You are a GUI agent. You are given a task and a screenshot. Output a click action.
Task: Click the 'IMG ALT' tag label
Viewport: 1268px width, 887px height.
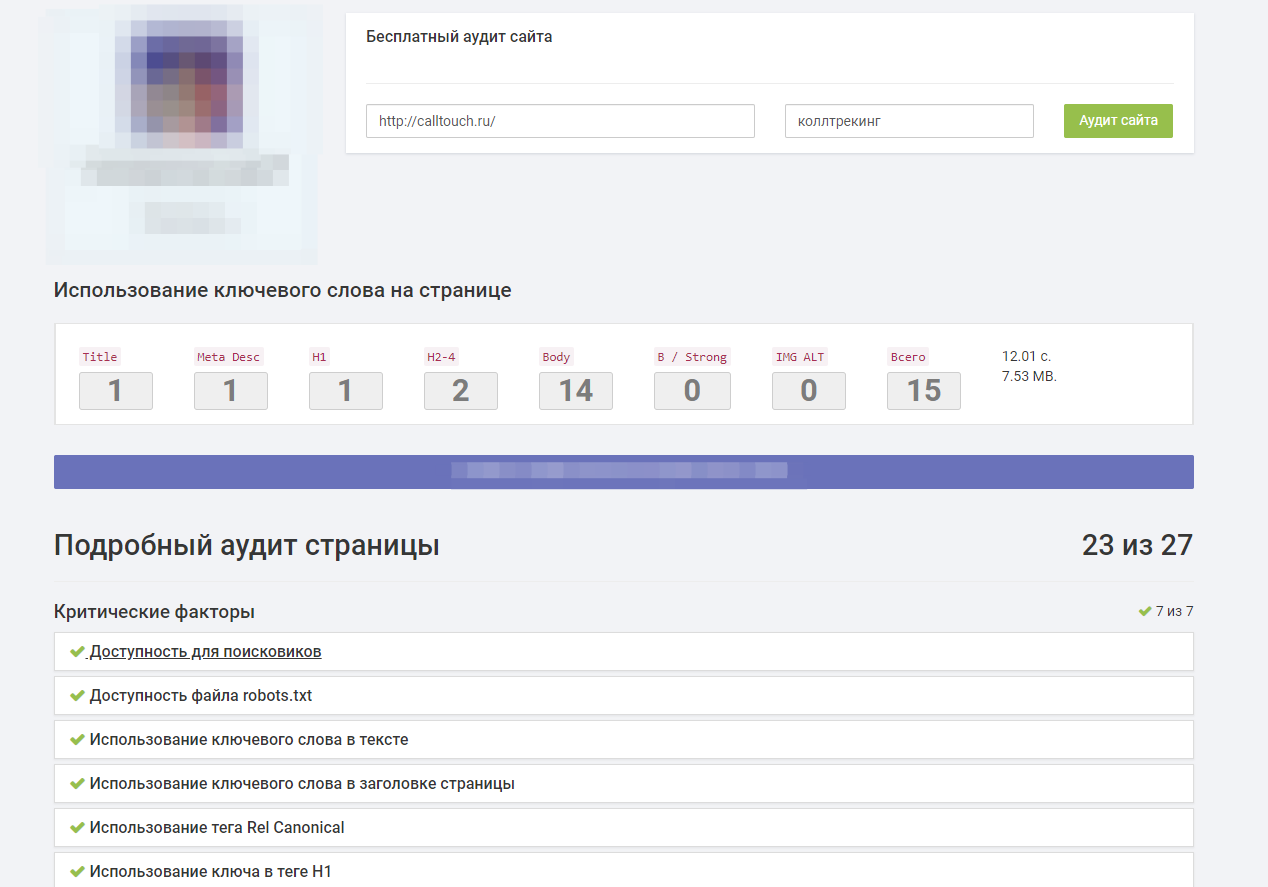[800, 357]
